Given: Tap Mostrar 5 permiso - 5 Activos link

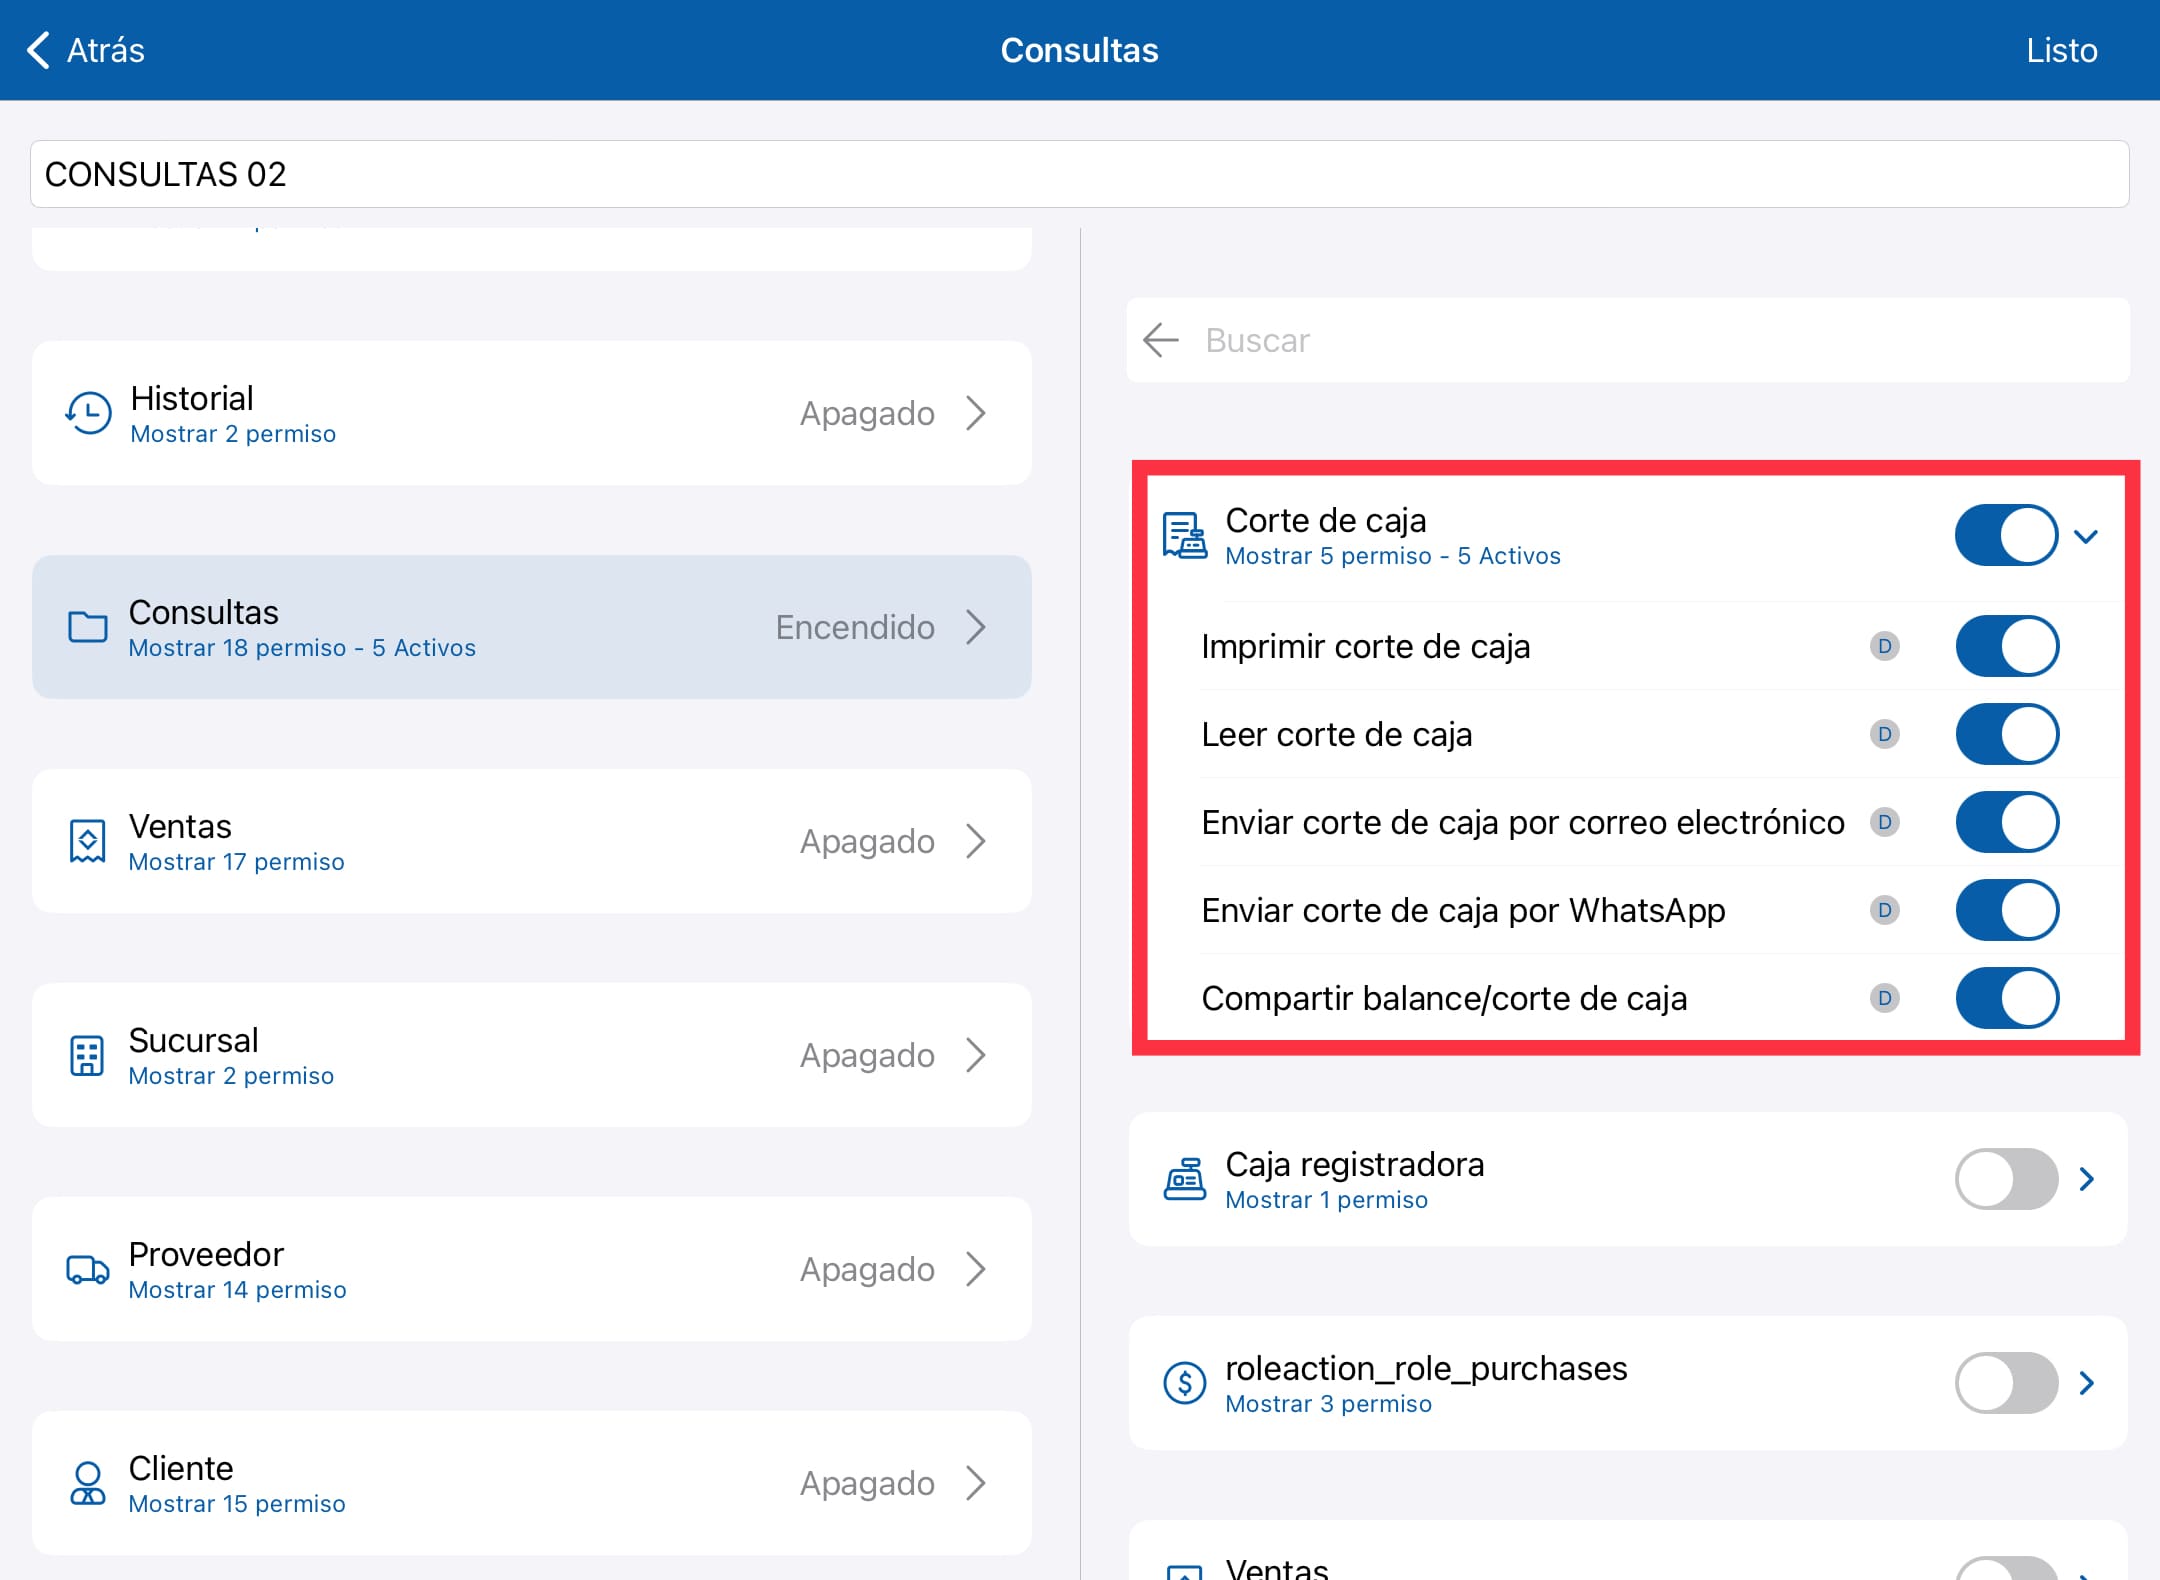Looking at the screenshot, I should point(1392,556).
